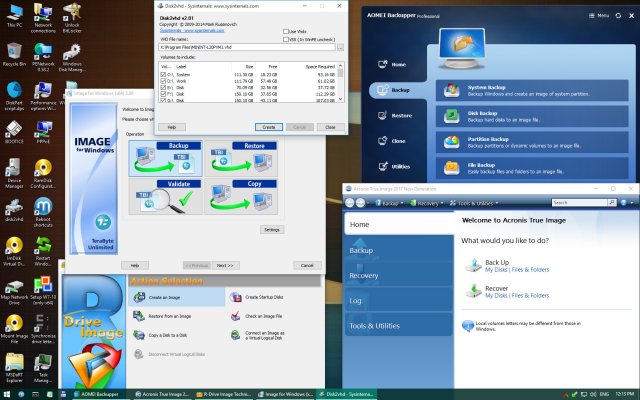The width and height of the screenshot is (640, 400).
Task: Enable the Use Vhdx checkbox
Action: tap(286, 31)
